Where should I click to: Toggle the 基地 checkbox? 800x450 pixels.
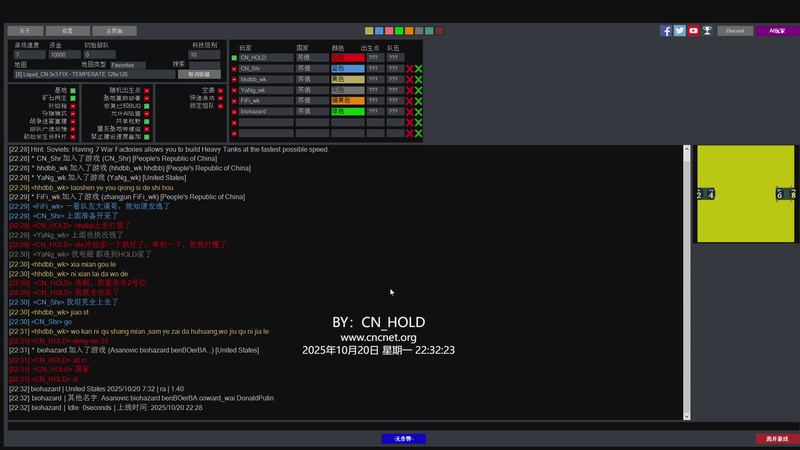(73, 90)
